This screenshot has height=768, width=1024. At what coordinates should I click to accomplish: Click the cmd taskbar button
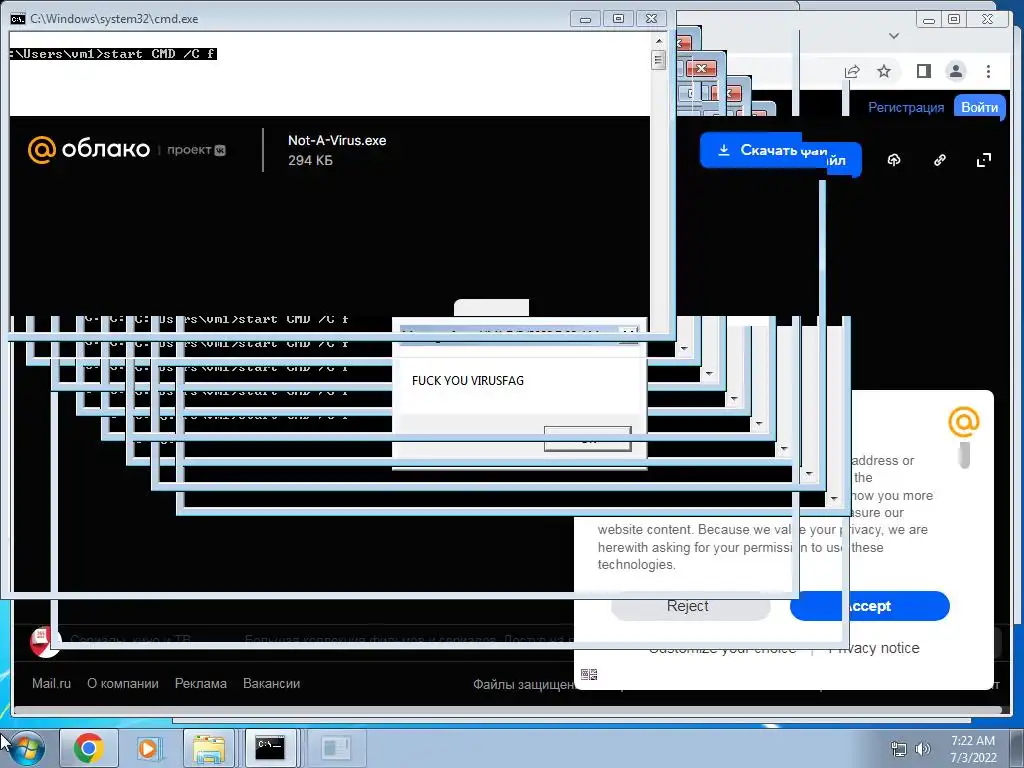pyautogui.click(x=270, y=748)
